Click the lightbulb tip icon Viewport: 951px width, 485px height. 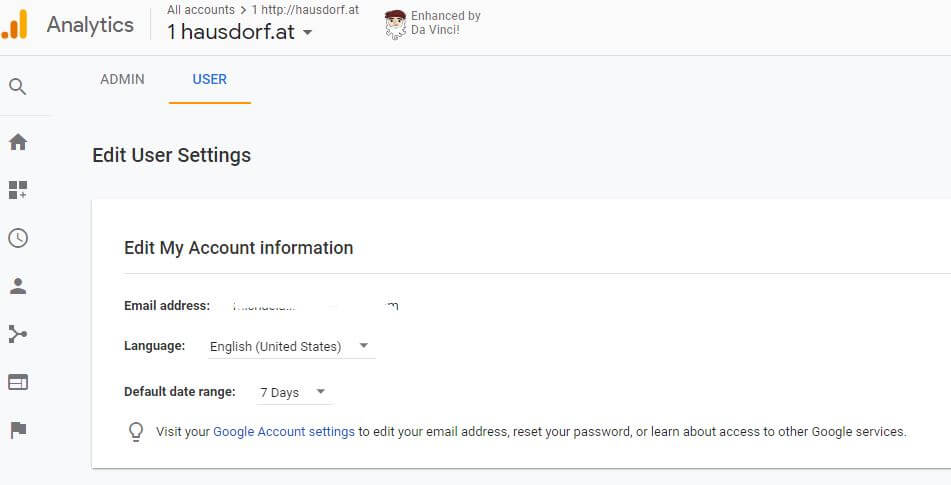coord(136,432)
